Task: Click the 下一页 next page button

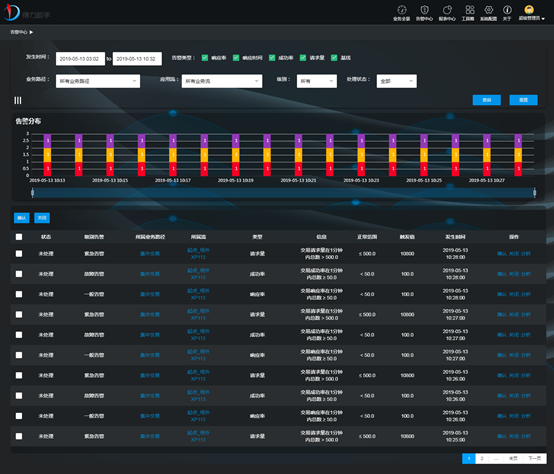Action: point(535,458)
